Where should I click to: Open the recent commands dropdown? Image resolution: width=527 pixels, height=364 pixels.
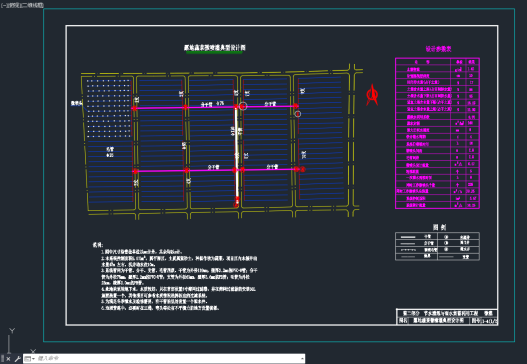click(30, 359)
